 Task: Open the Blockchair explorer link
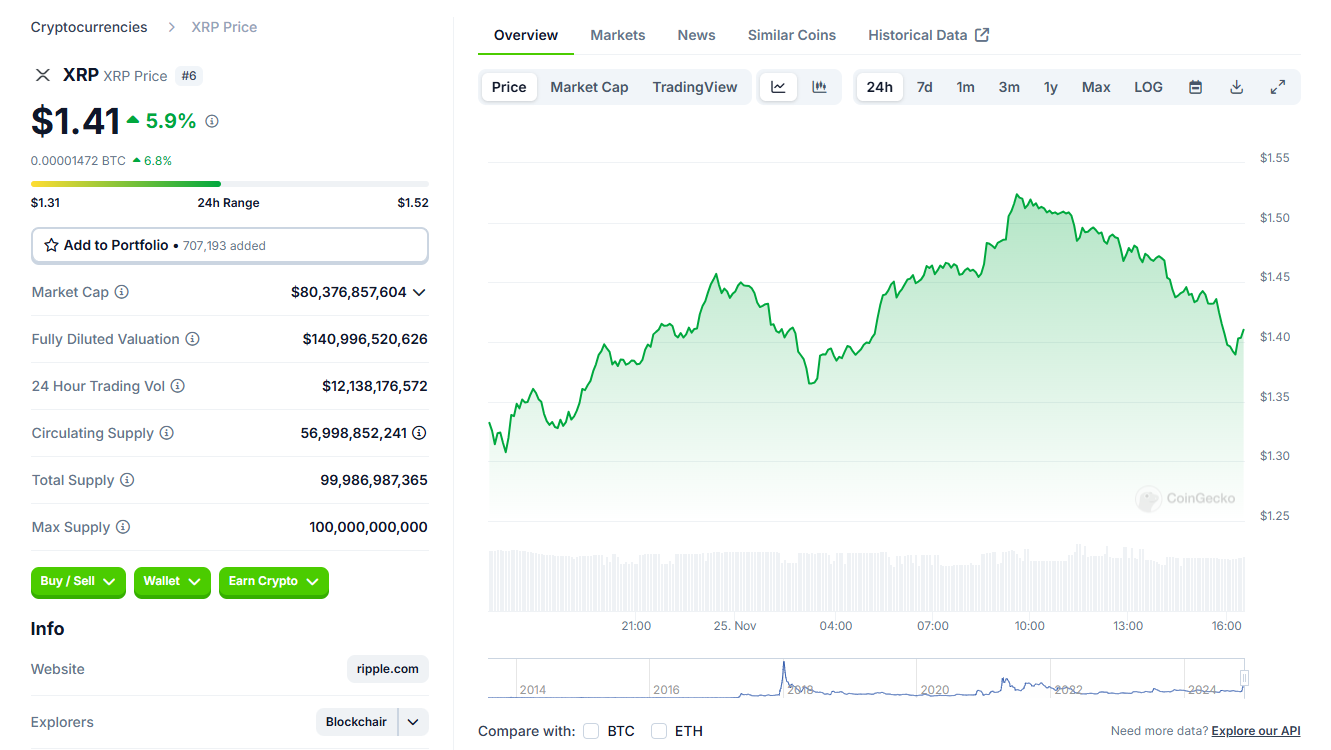click(357, 722)
